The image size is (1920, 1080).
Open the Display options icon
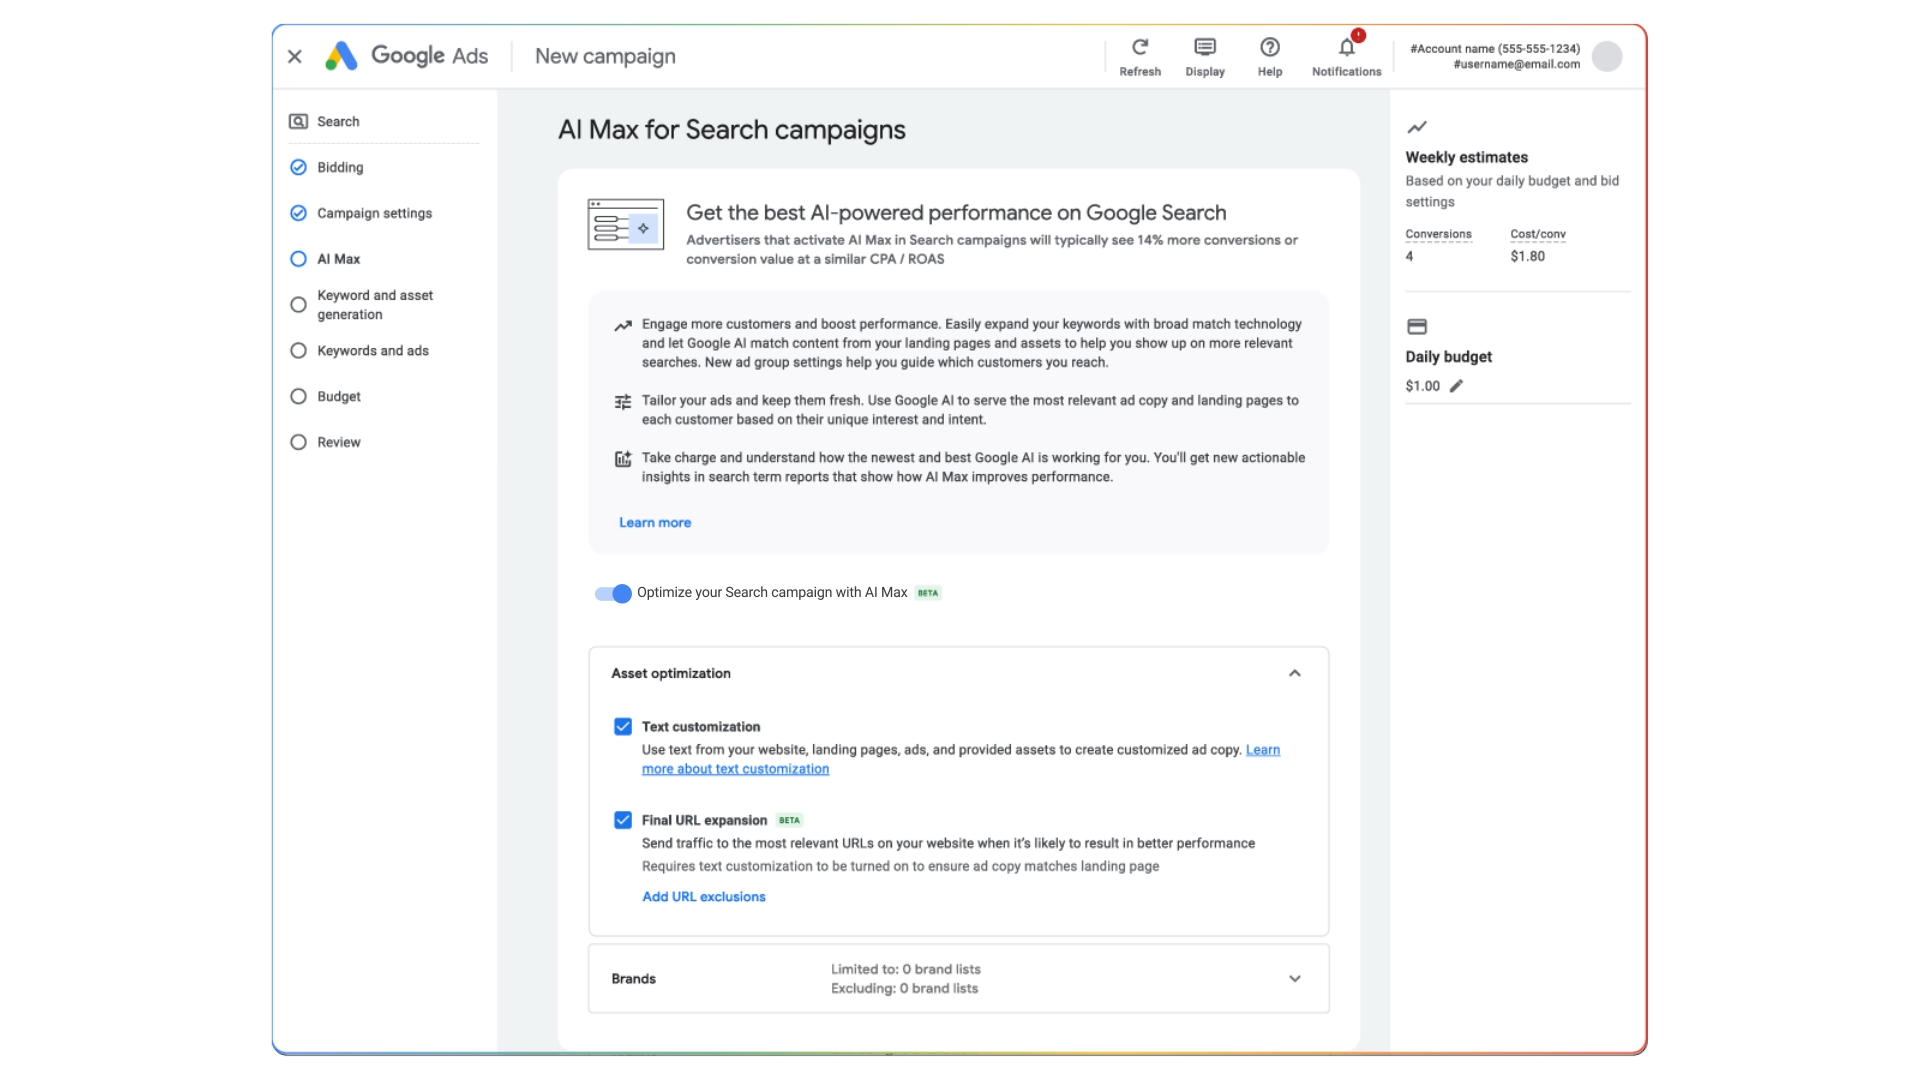[x=1205, y=47]
